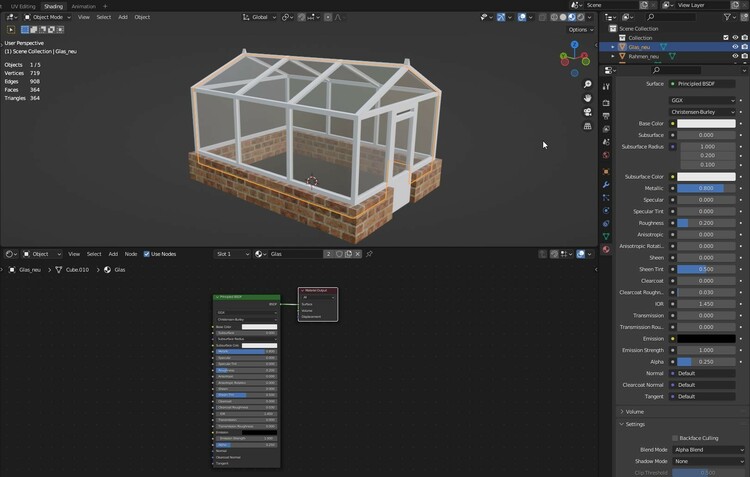Open the viewport Add menu

pyautogui.click(x=123, y=17)
